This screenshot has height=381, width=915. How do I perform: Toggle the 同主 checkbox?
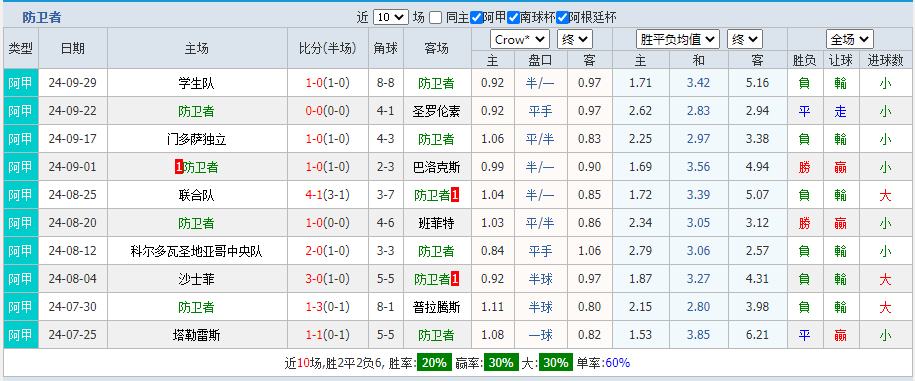pos(435,18)
